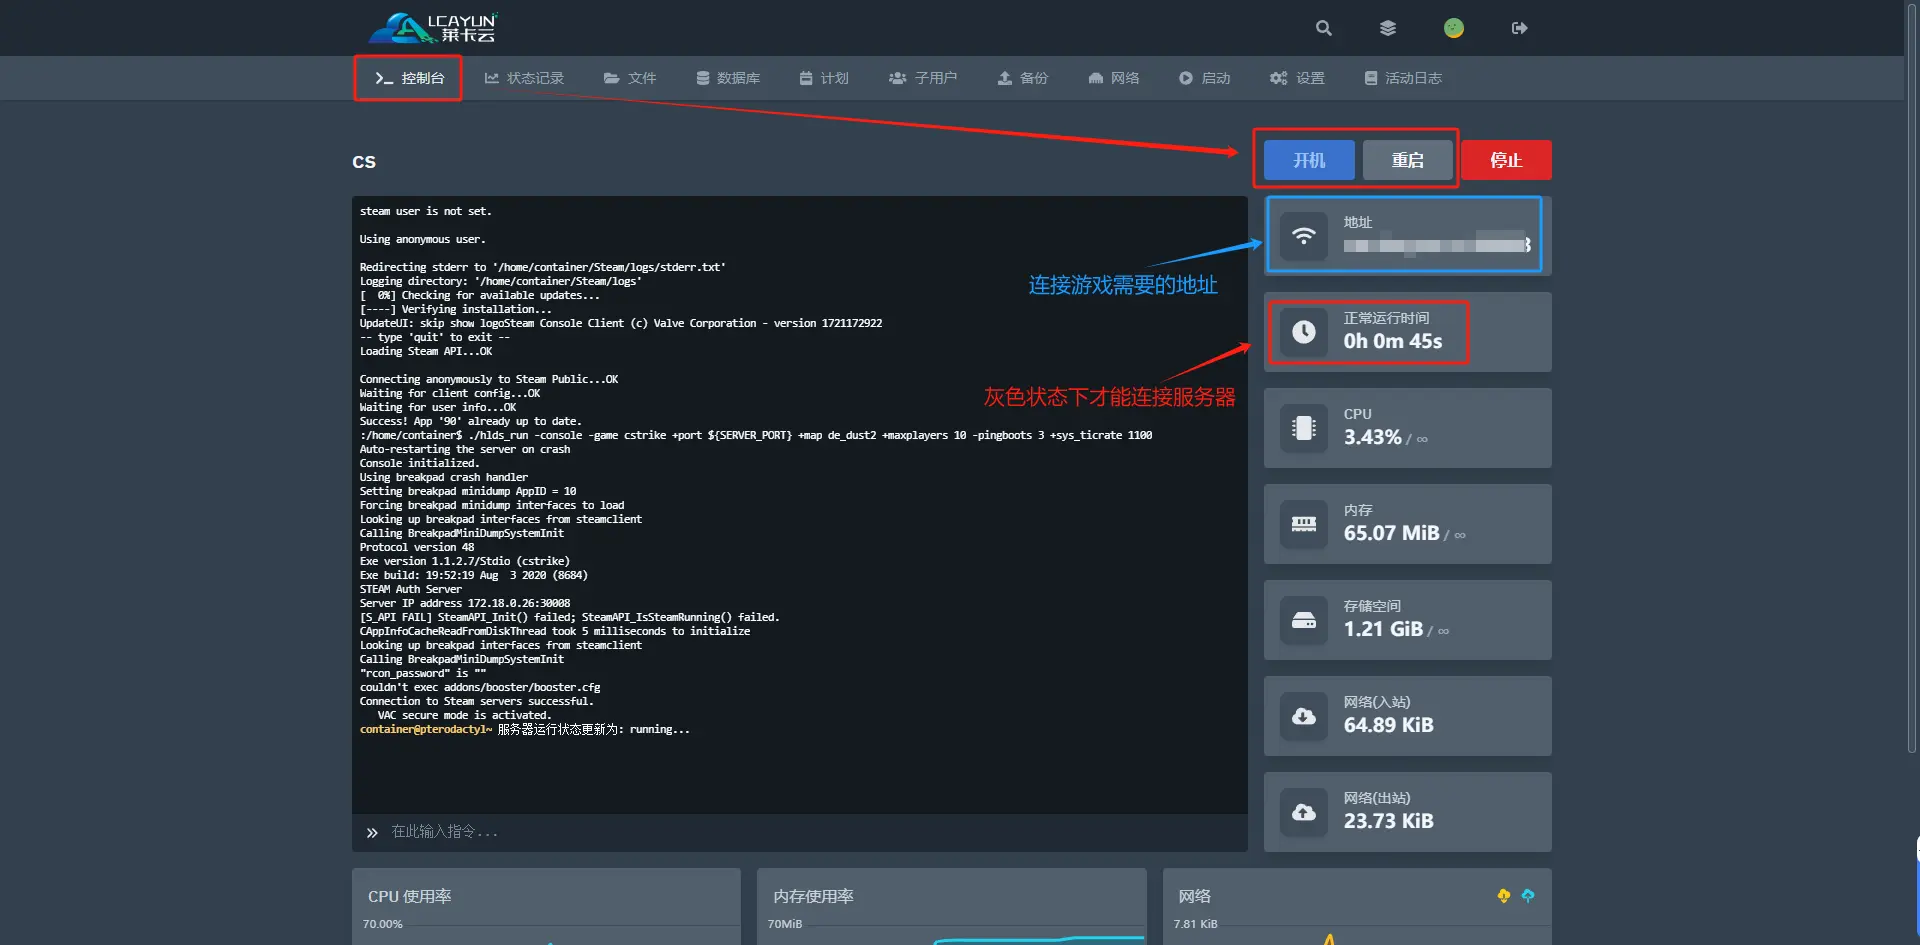The height and width of the screenshot is (945, 1920).
Task: Click the yellow download icon in 网络 chart
Action: pyautogui.click(x=1504, y=896)
